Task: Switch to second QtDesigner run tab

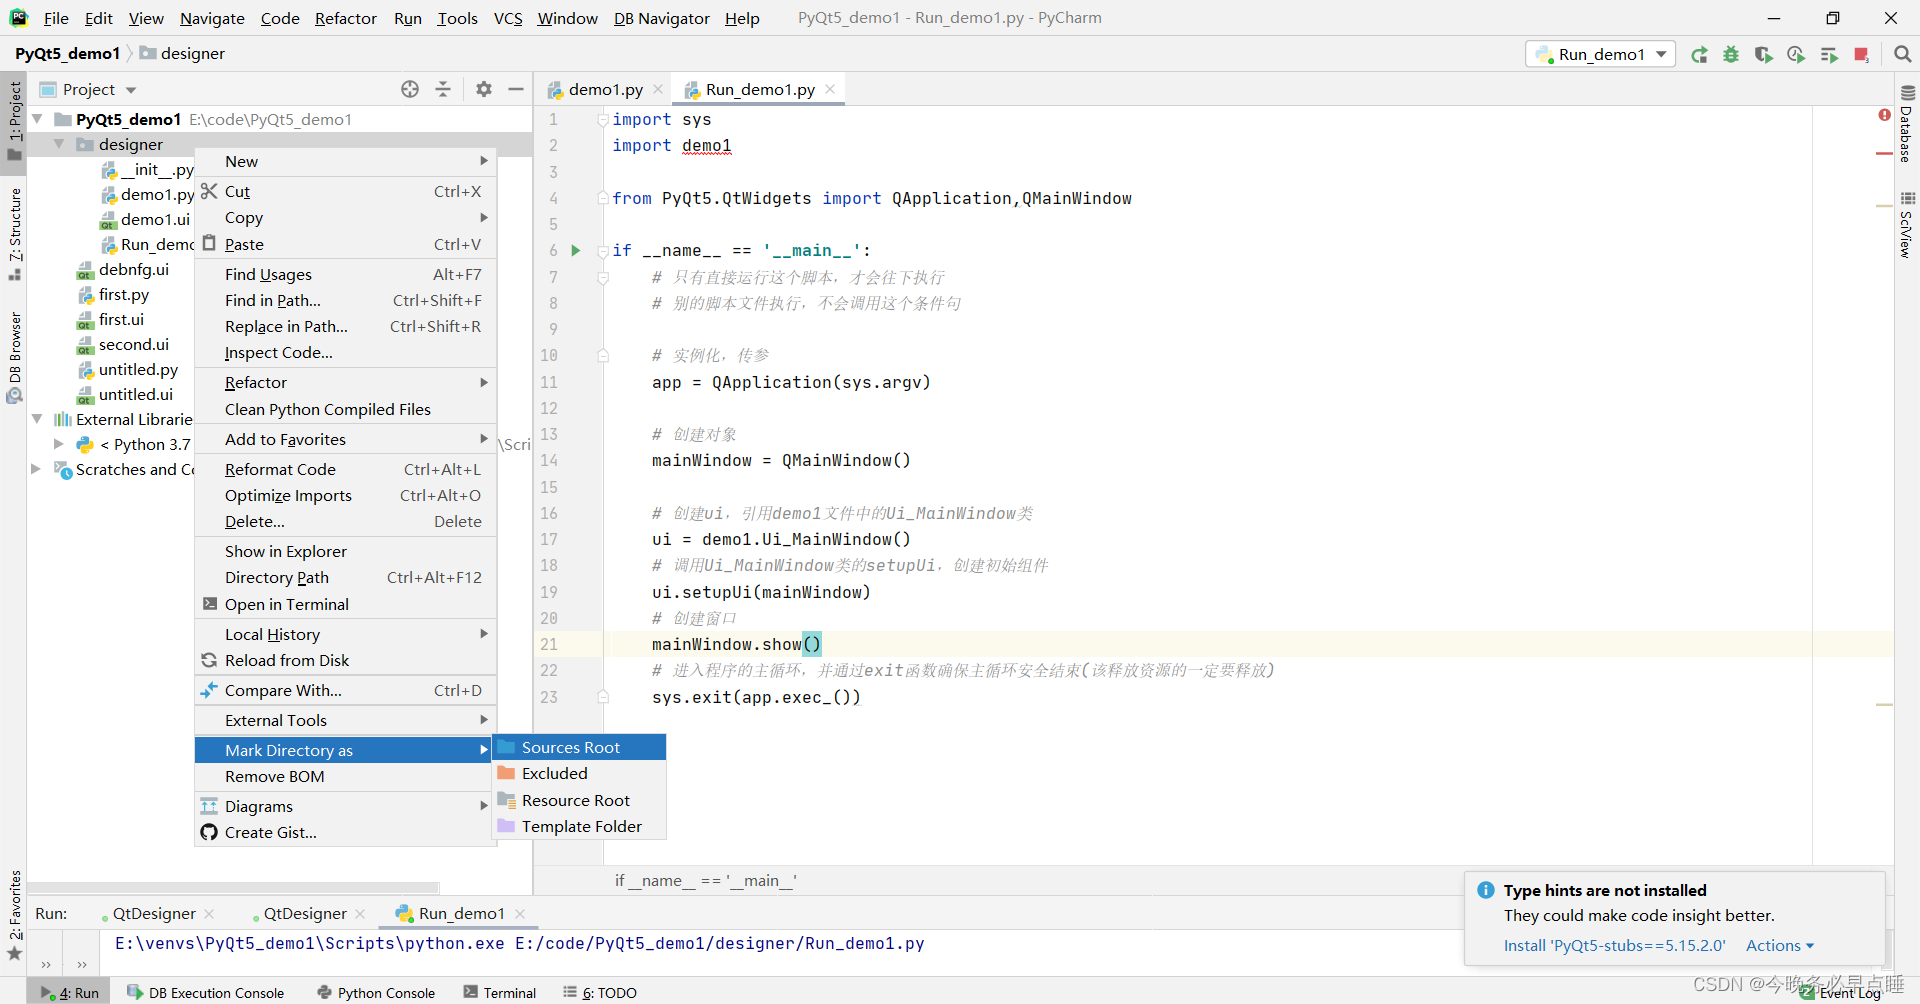Action: coord(305,913)
